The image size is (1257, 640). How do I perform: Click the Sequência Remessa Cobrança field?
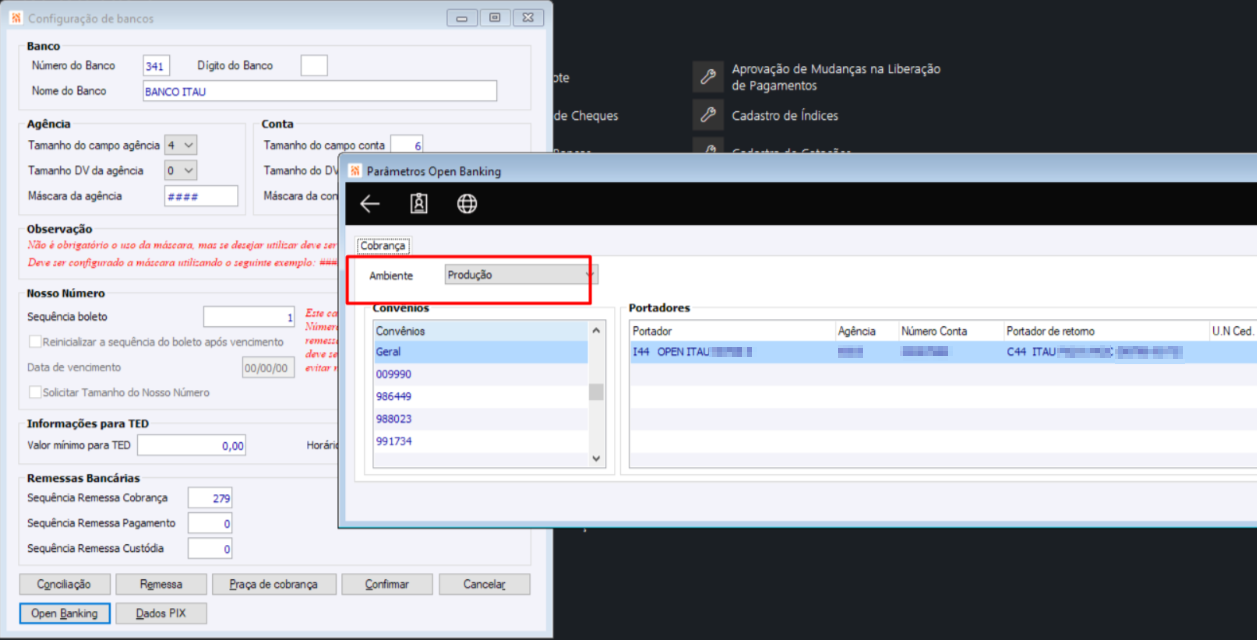[x=210, y=498]
